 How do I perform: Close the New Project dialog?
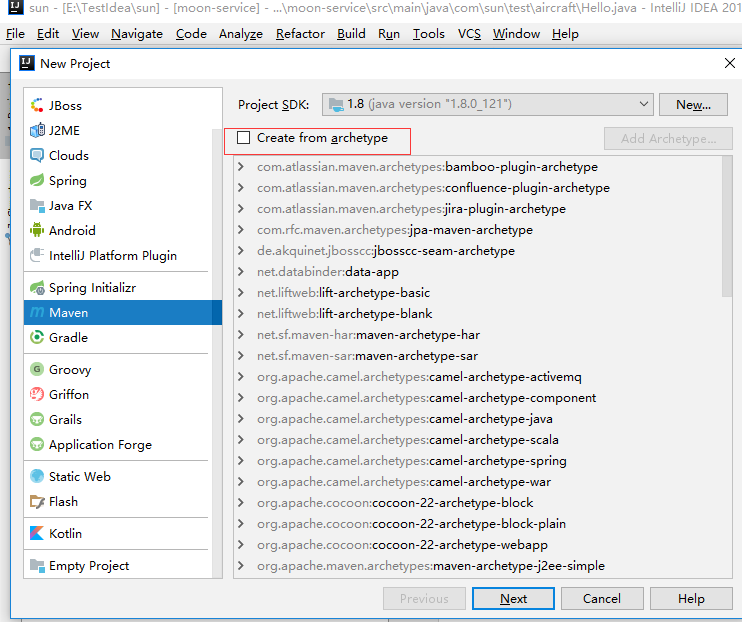click(x=730, y=63)
